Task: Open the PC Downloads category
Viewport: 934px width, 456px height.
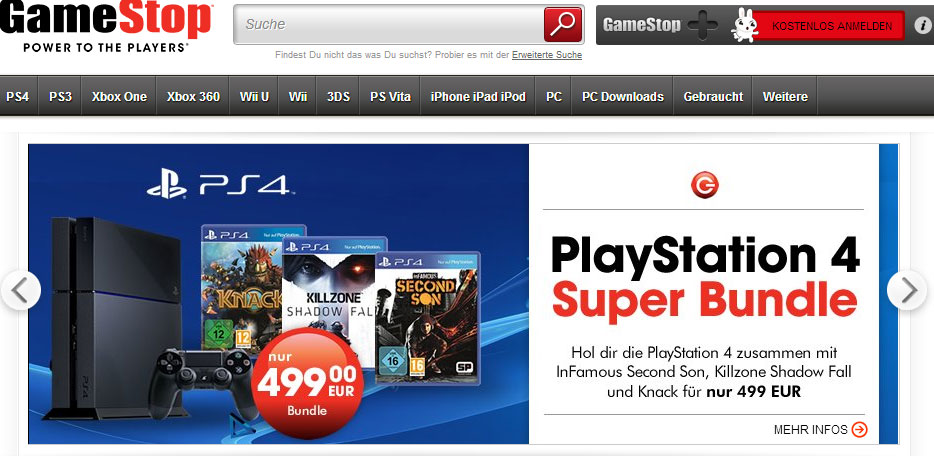Action: point(622,96)
